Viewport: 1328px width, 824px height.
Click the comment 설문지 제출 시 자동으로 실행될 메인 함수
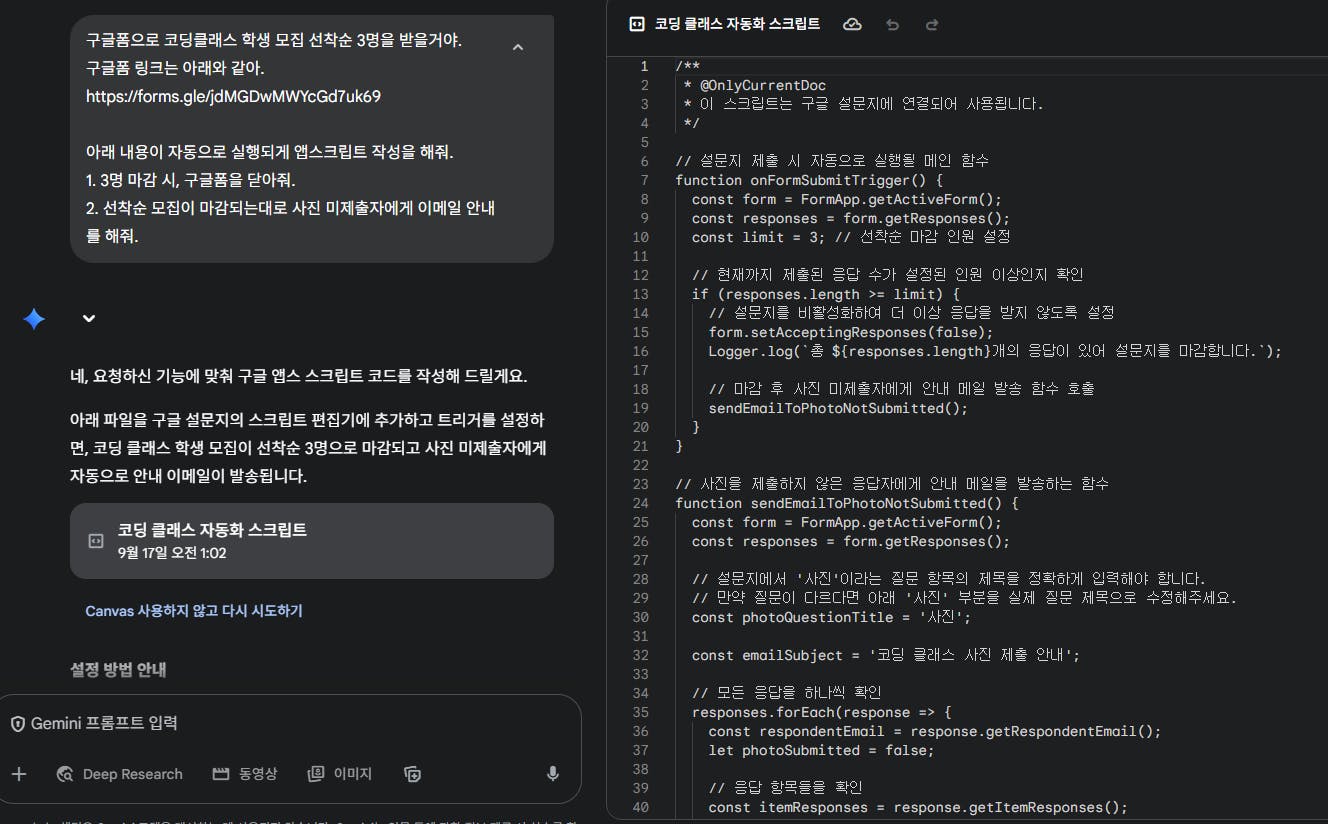coord(832,161)
